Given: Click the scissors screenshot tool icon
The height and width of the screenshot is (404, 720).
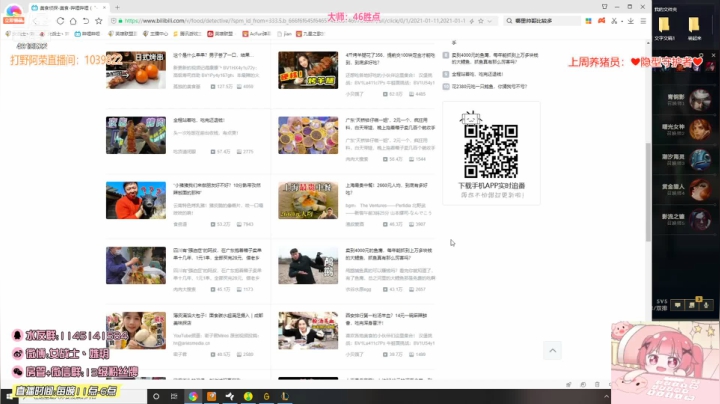Looking at the screenshot, I should (614, 21).
